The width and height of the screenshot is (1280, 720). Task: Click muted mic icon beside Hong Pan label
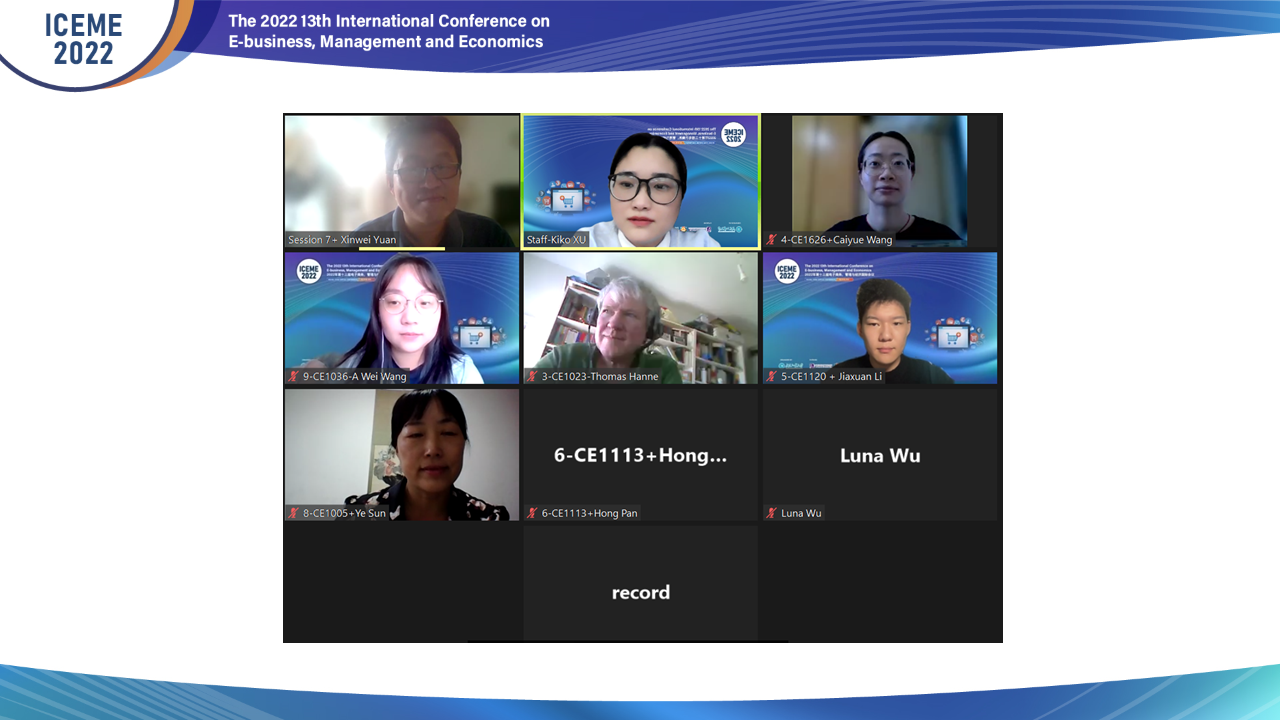point(533,513)
